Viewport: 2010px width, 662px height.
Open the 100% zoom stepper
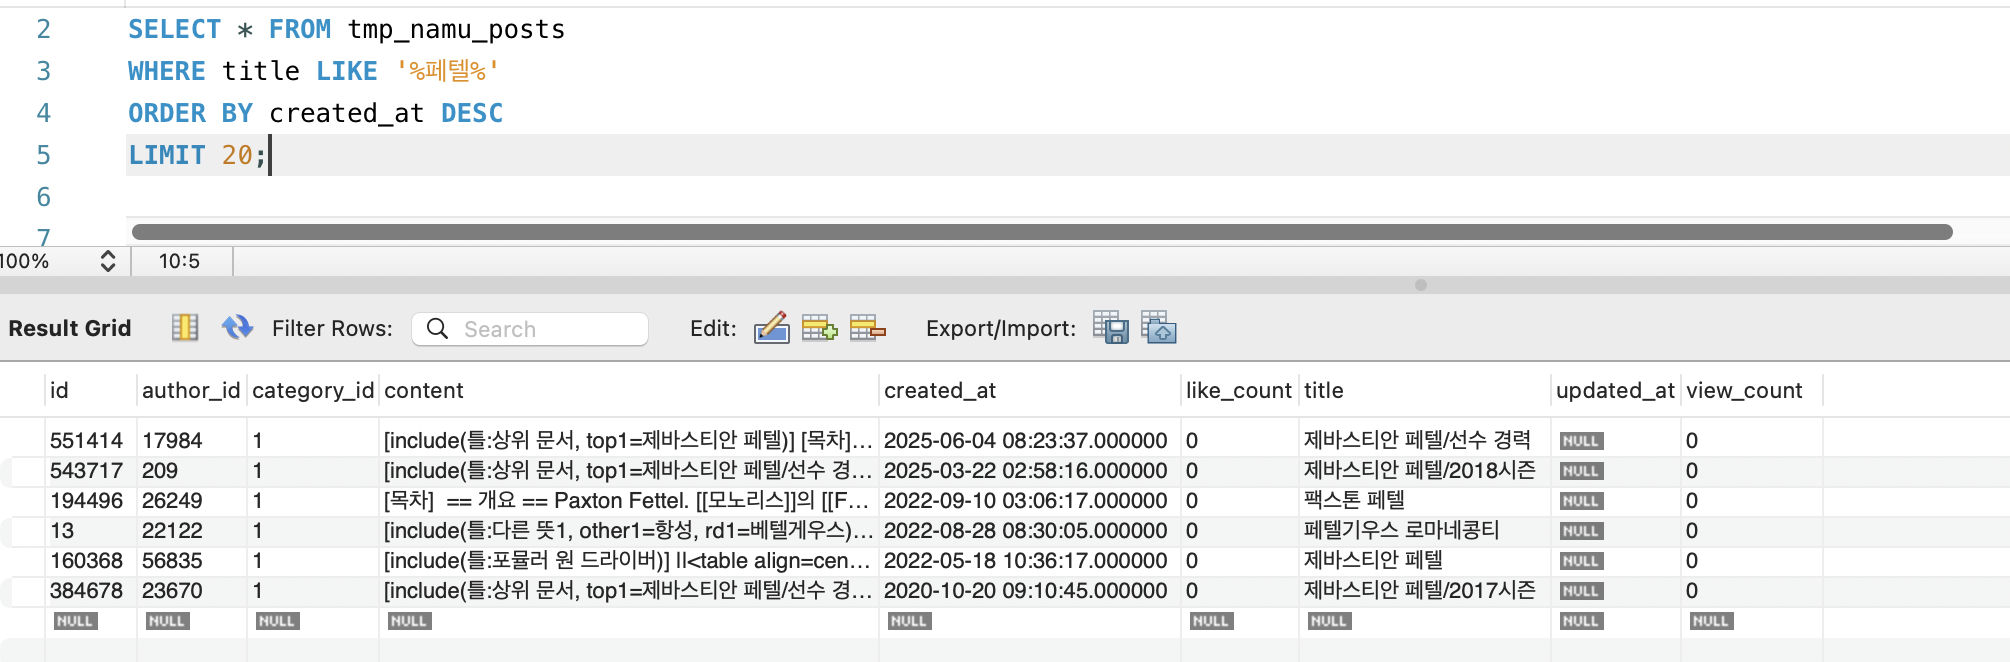coord(108,261)
